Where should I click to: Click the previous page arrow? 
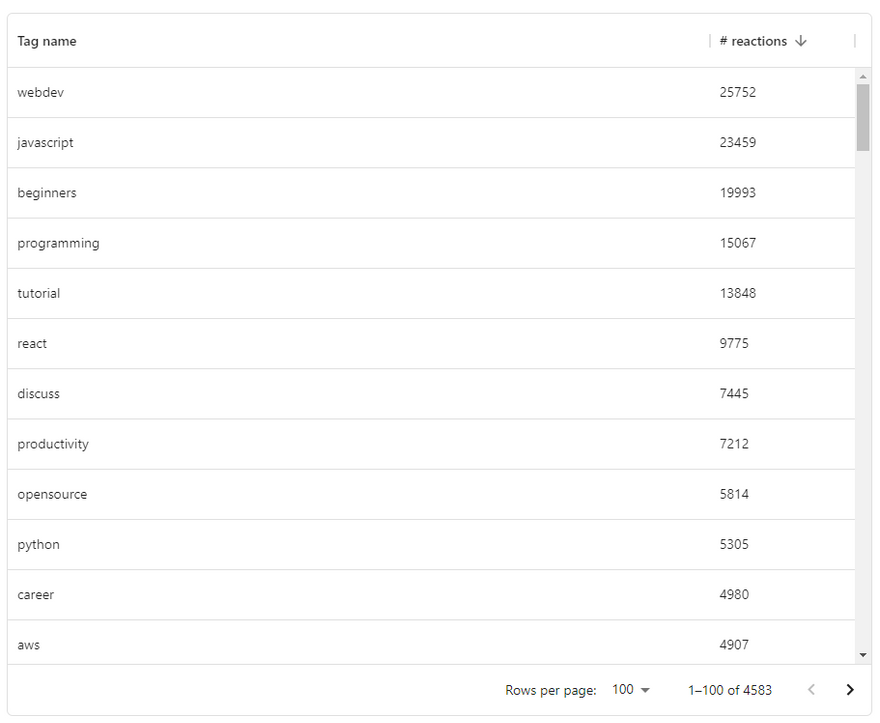point(811,690)
